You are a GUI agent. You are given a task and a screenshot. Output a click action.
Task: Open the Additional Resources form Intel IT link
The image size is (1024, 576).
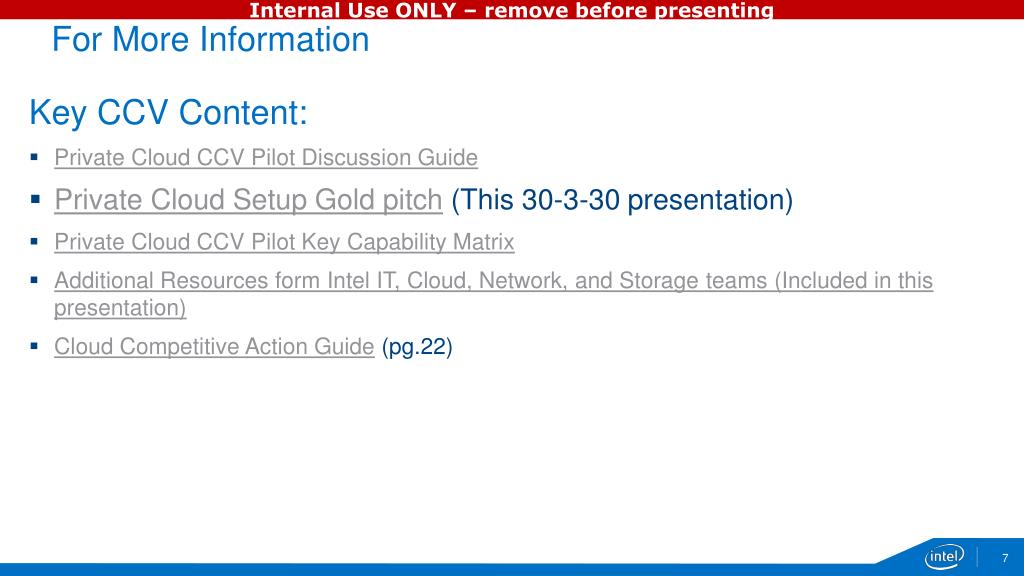pyautogui.click(x=493, y=294)
